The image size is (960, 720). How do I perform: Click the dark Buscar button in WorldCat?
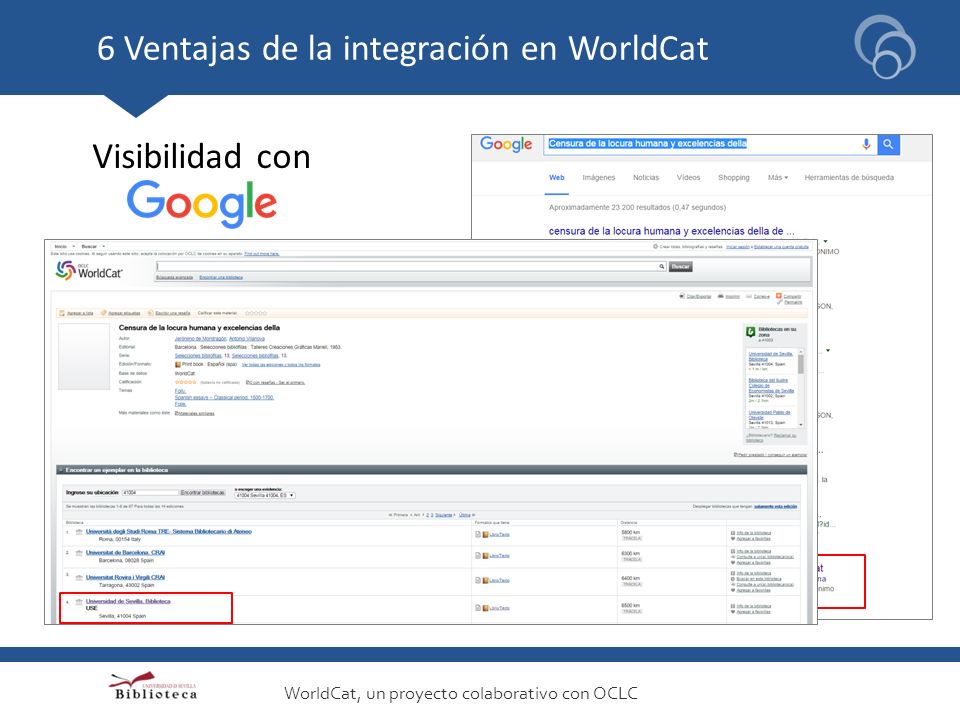(680, 266)
